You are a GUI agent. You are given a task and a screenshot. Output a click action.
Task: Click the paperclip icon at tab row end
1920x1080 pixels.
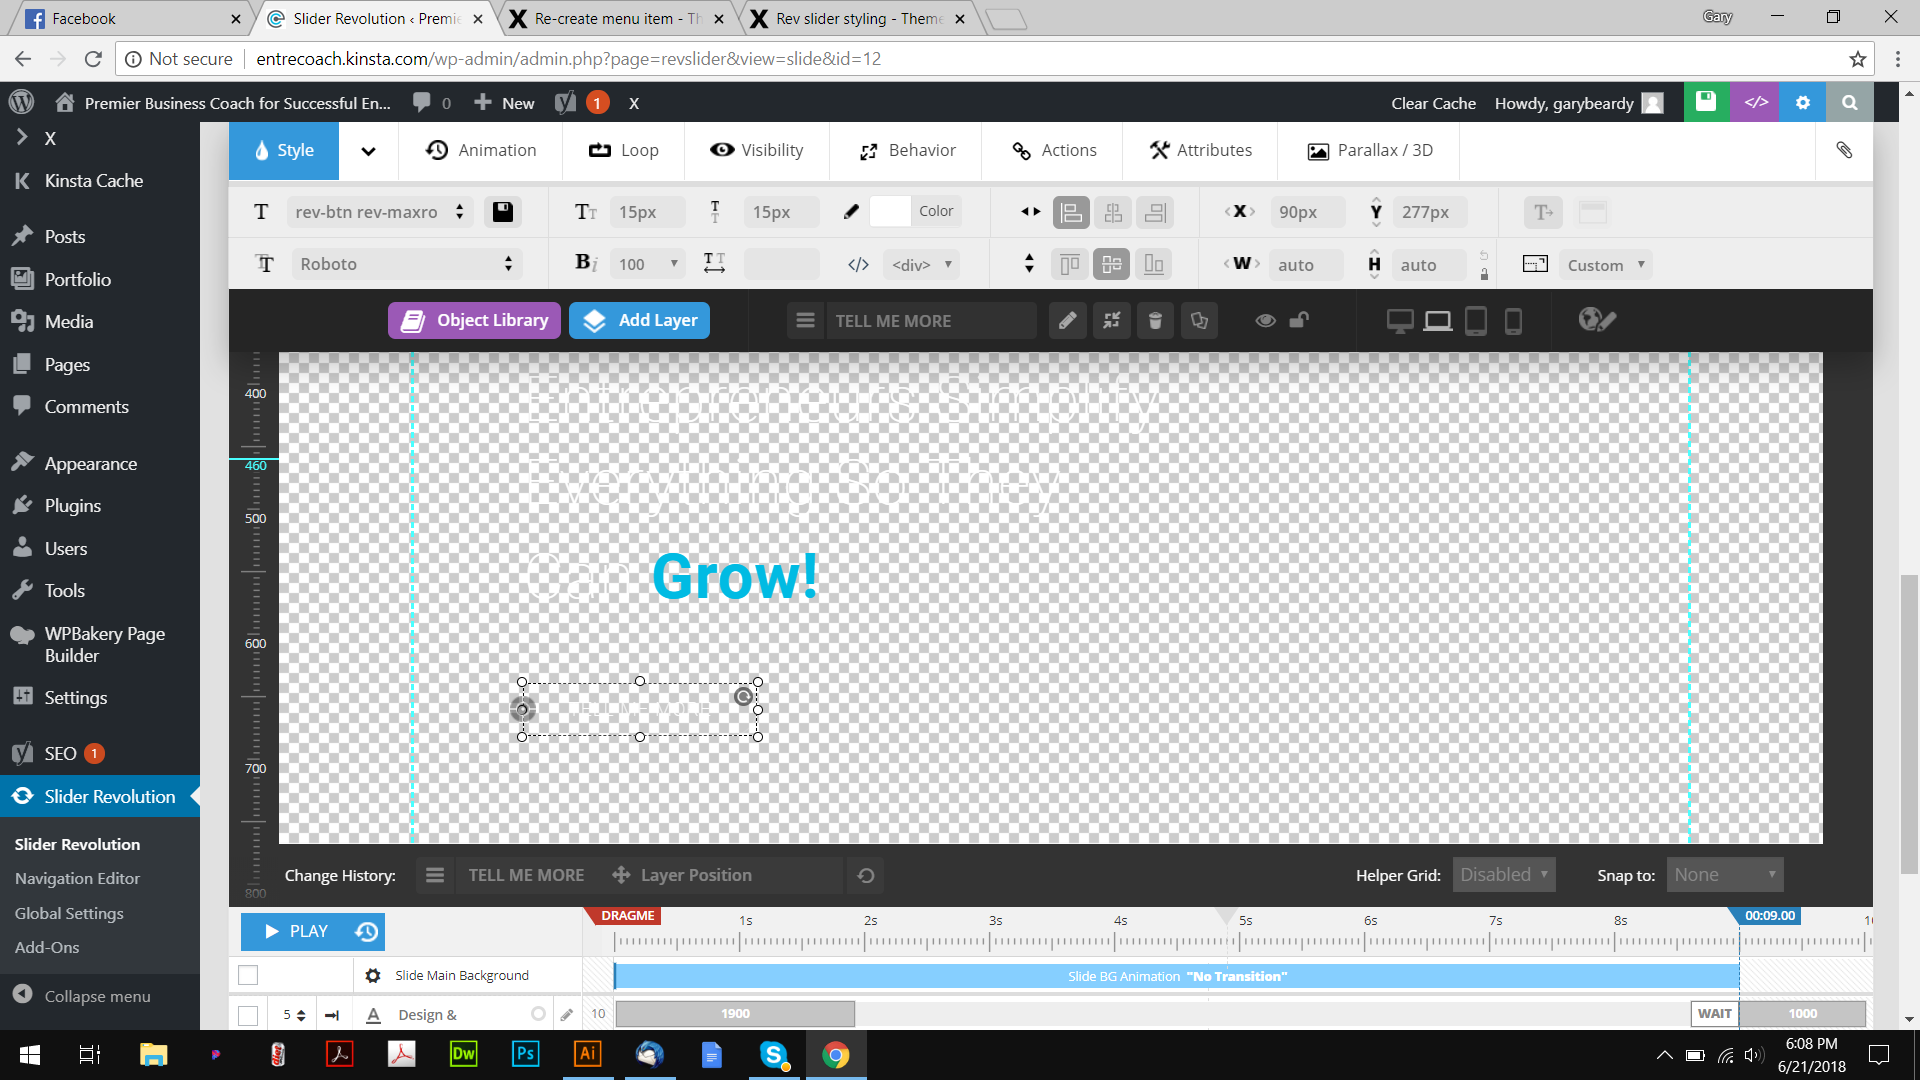coord(1844,150)
